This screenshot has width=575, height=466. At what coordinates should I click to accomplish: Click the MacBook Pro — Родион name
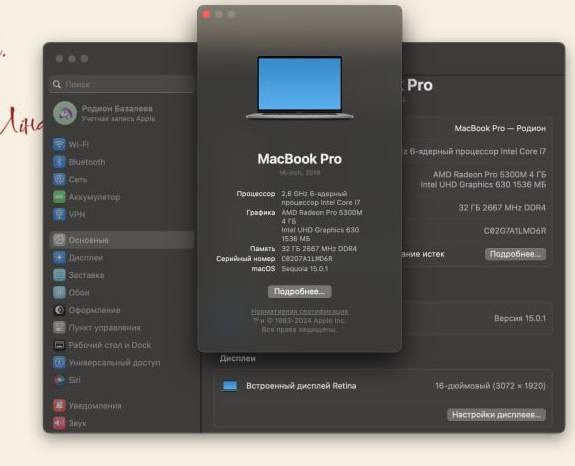pos(500,128)
